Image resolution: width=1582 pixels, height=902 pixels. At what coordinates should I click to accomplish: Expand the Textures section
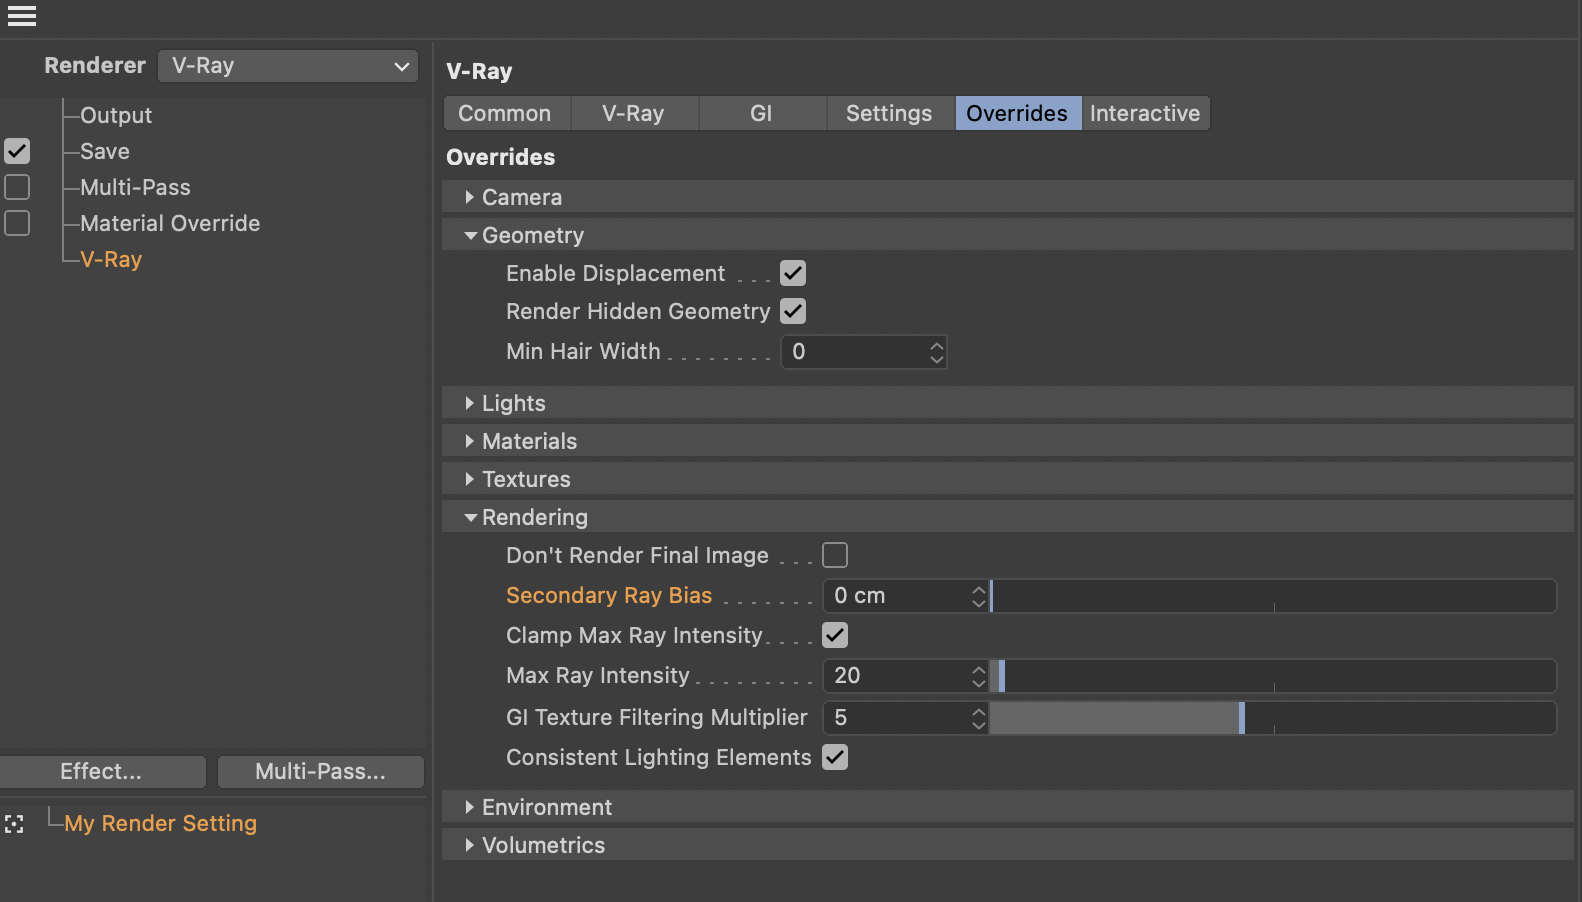tap(1008, 479)
